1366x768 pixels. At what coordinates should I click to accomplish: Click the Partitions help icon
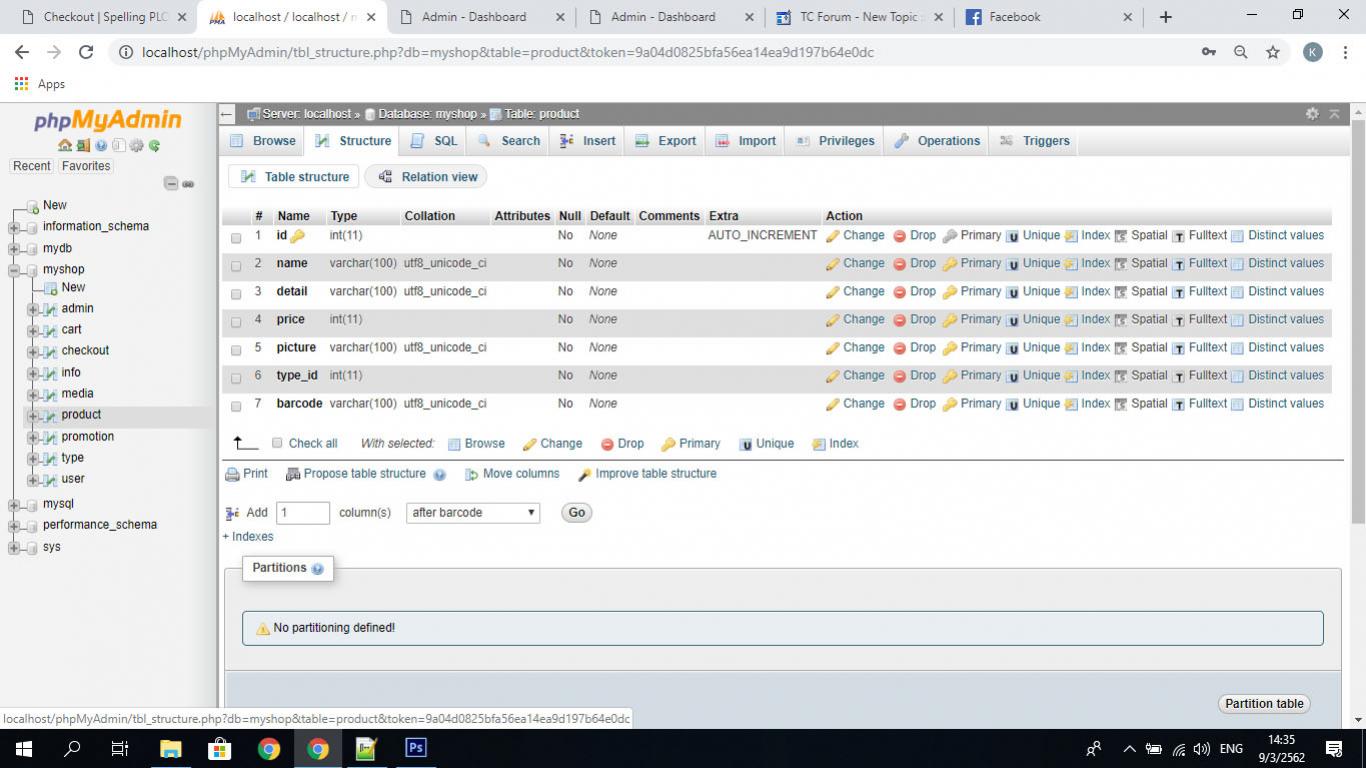(317, 569)
